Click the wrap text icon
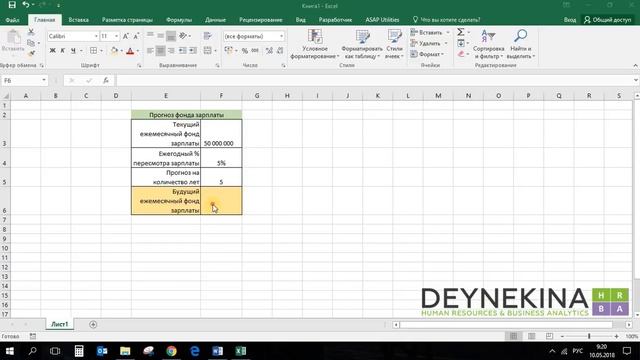This screenshot has width=640, height=360. [207, 36]
